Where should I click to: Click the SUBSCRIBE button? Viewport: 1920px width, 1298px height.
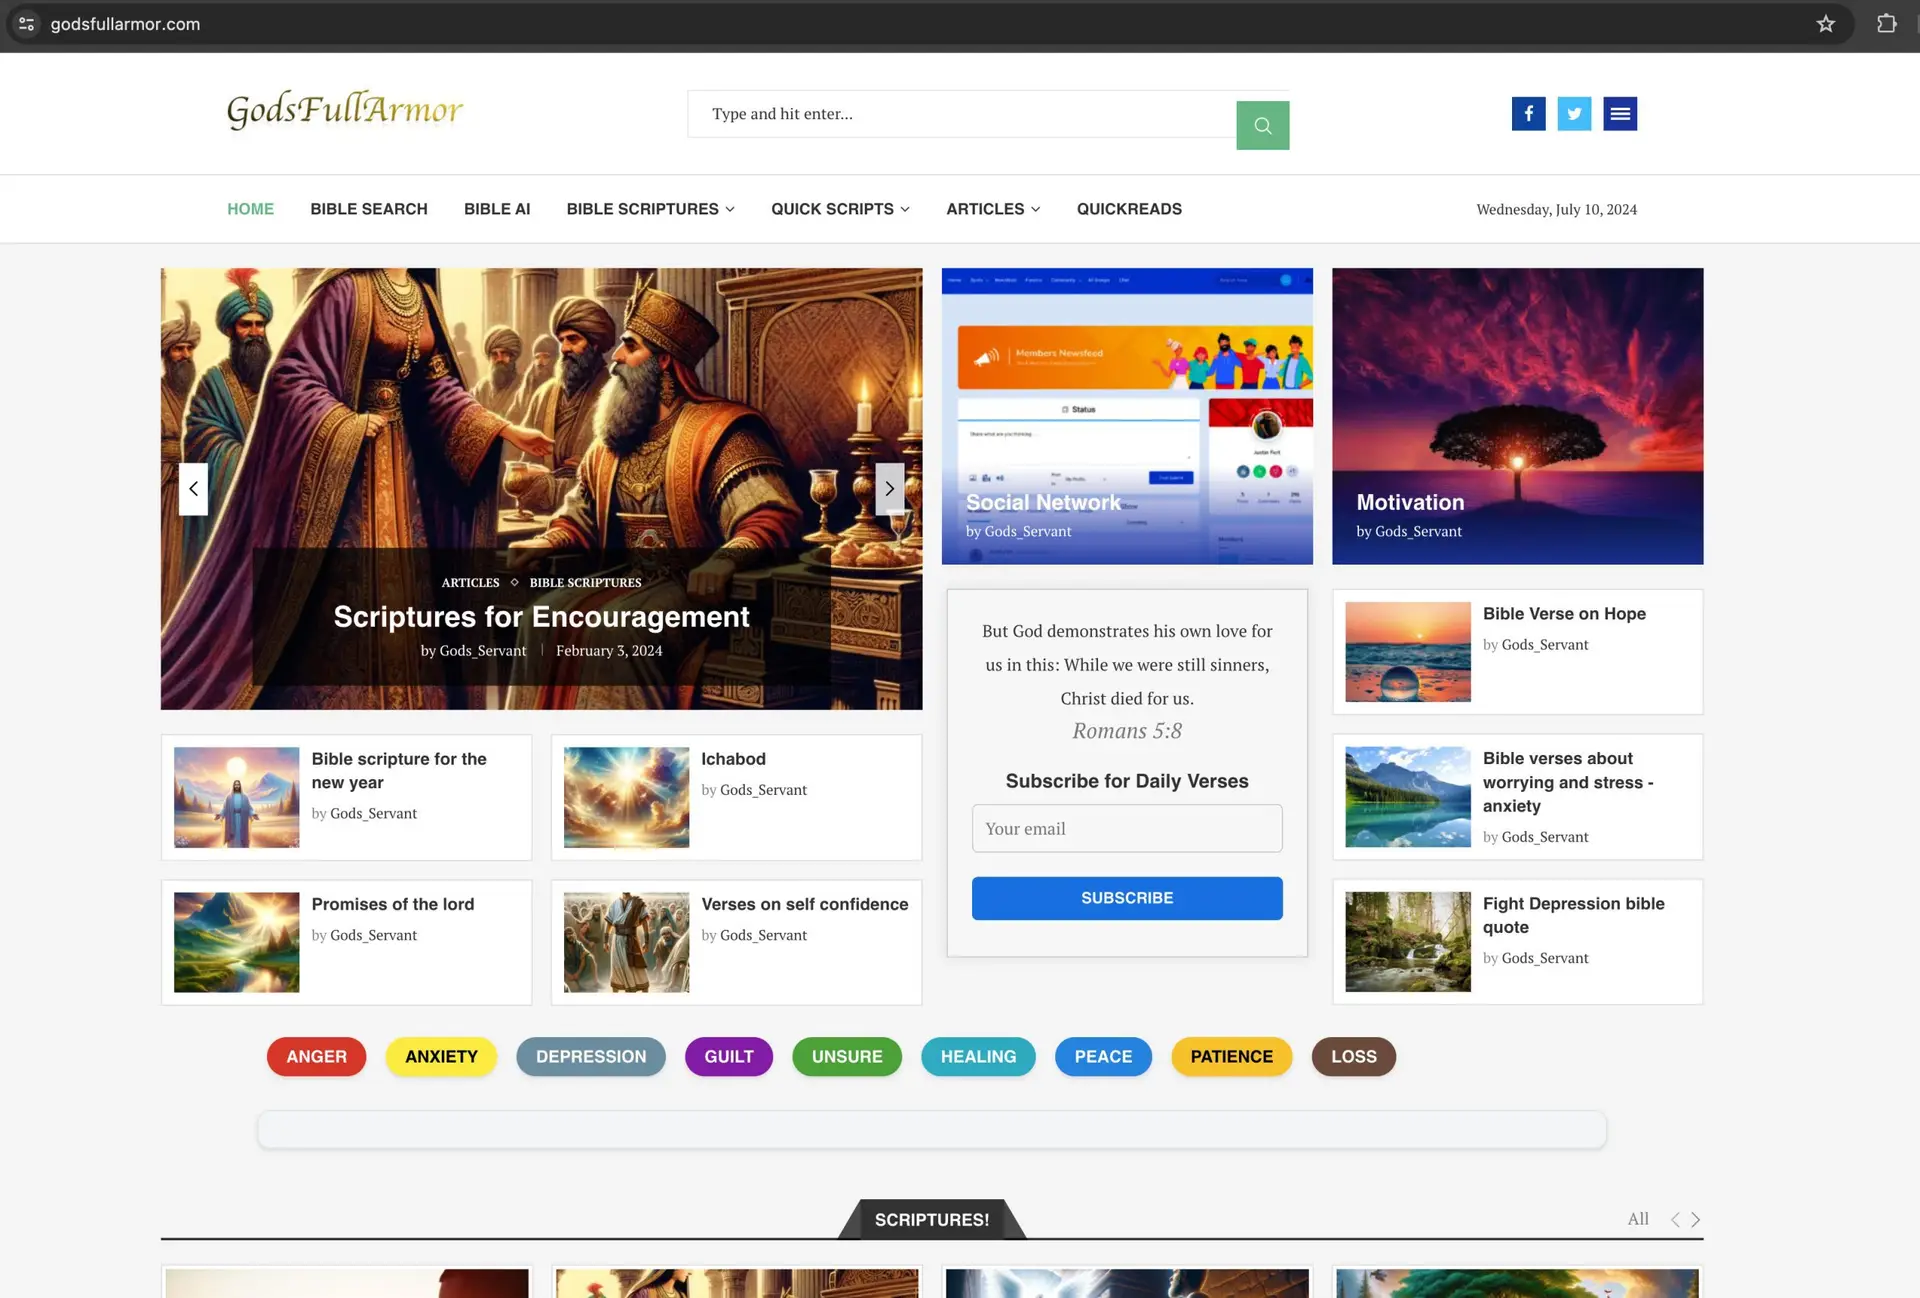point(1127,897)
